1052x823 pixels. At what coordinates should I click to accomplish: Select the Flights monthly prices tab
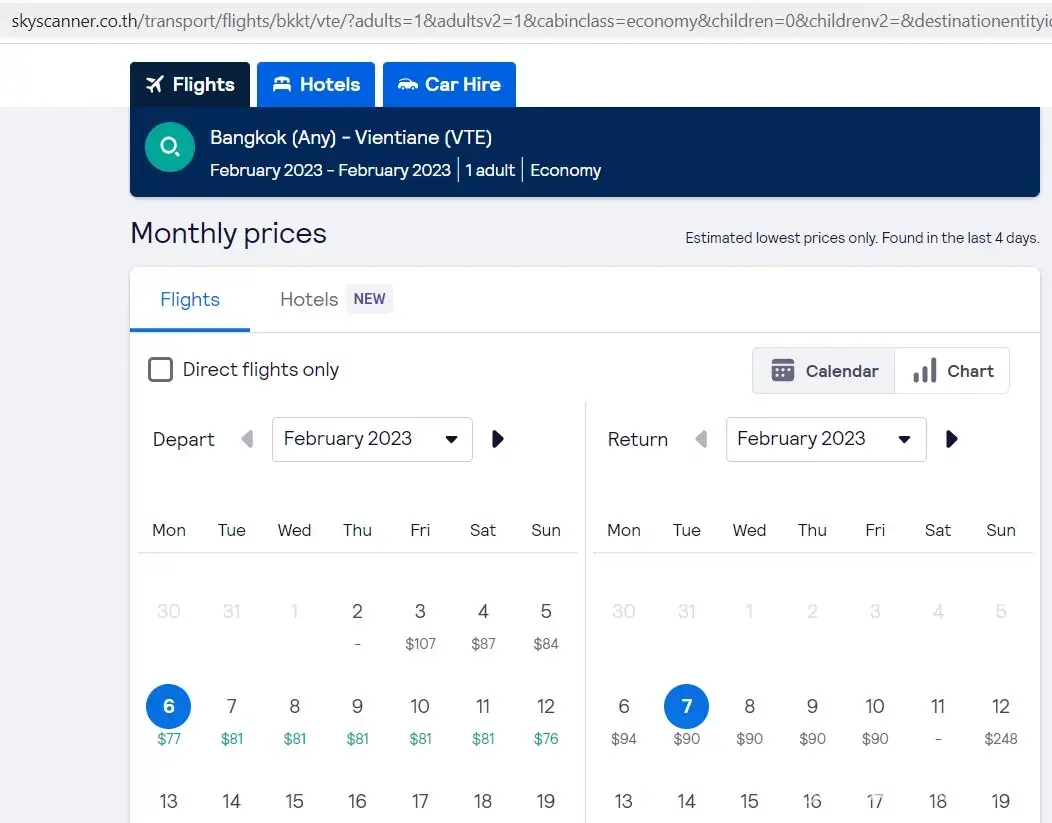(190, 299)
